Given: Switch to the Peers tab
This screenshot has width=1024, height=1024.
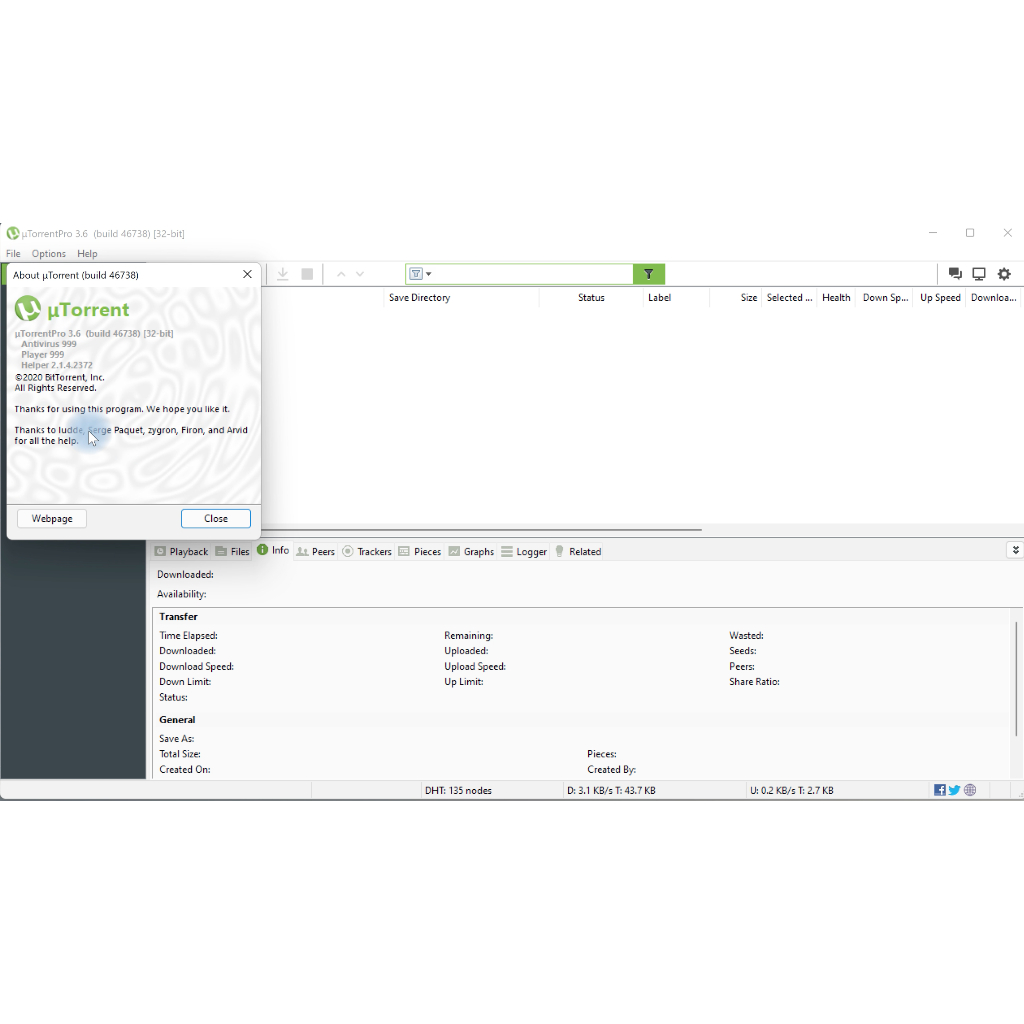Looking at the screenshot, I should 316,552.
